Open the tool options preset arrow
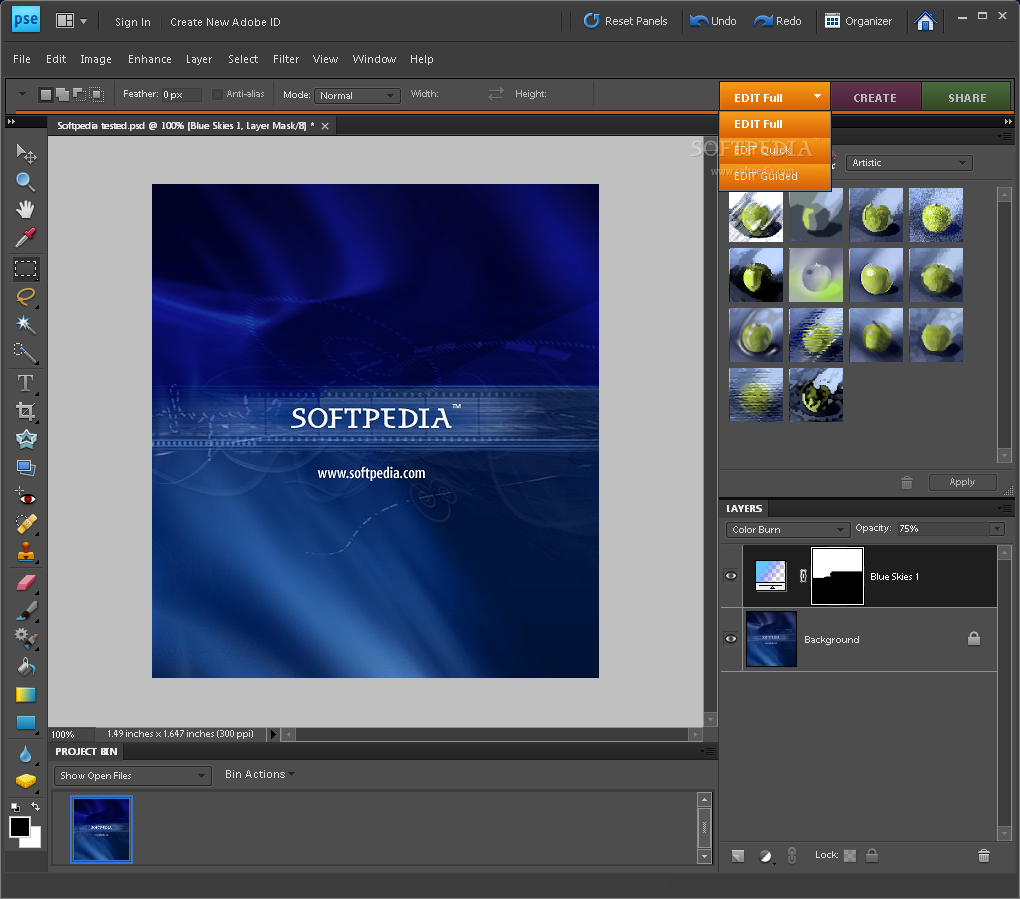 (22, 94)
